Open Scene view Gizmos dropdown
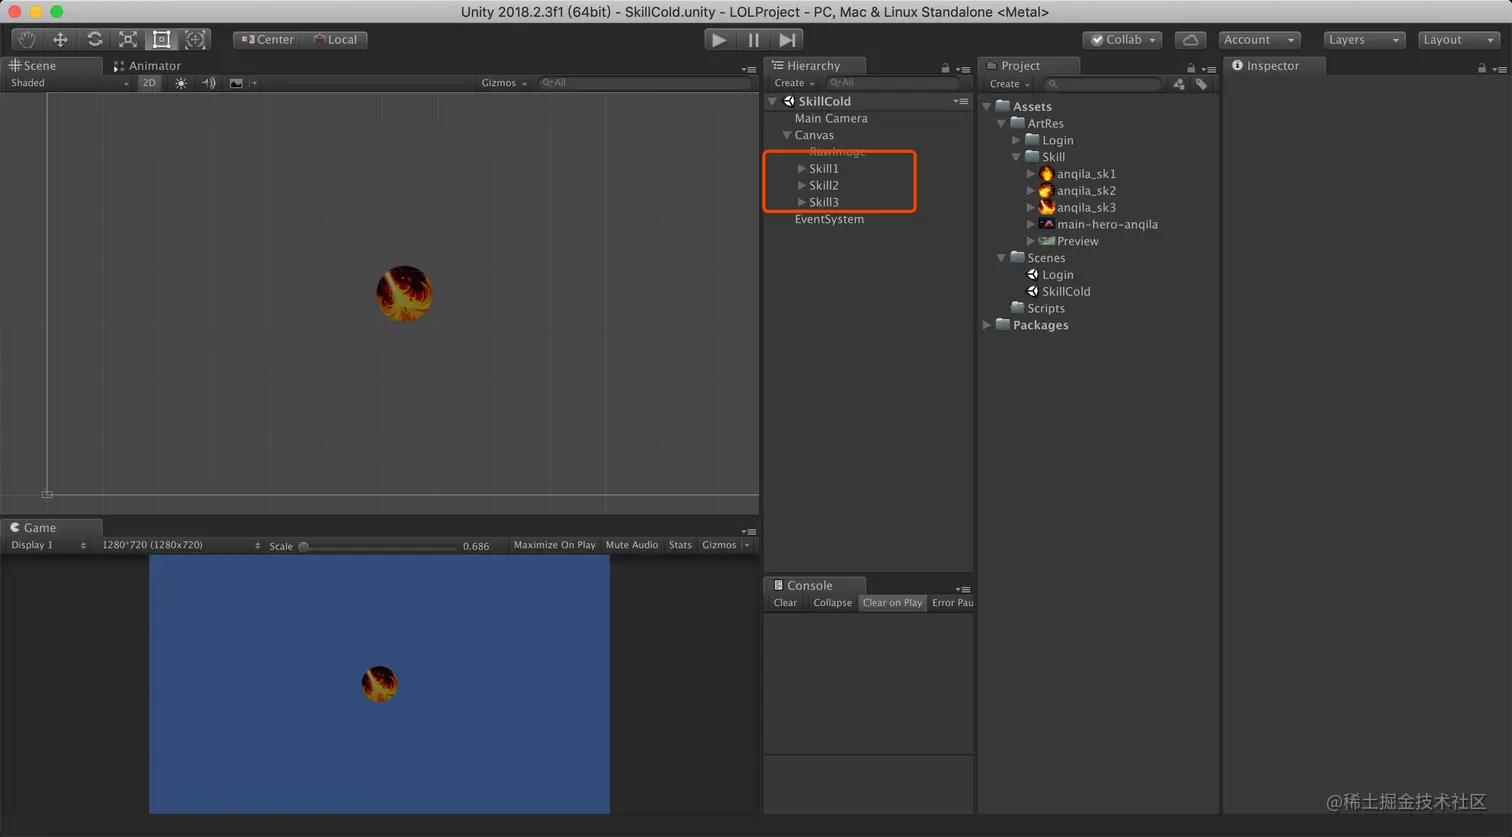 (504, 83)
